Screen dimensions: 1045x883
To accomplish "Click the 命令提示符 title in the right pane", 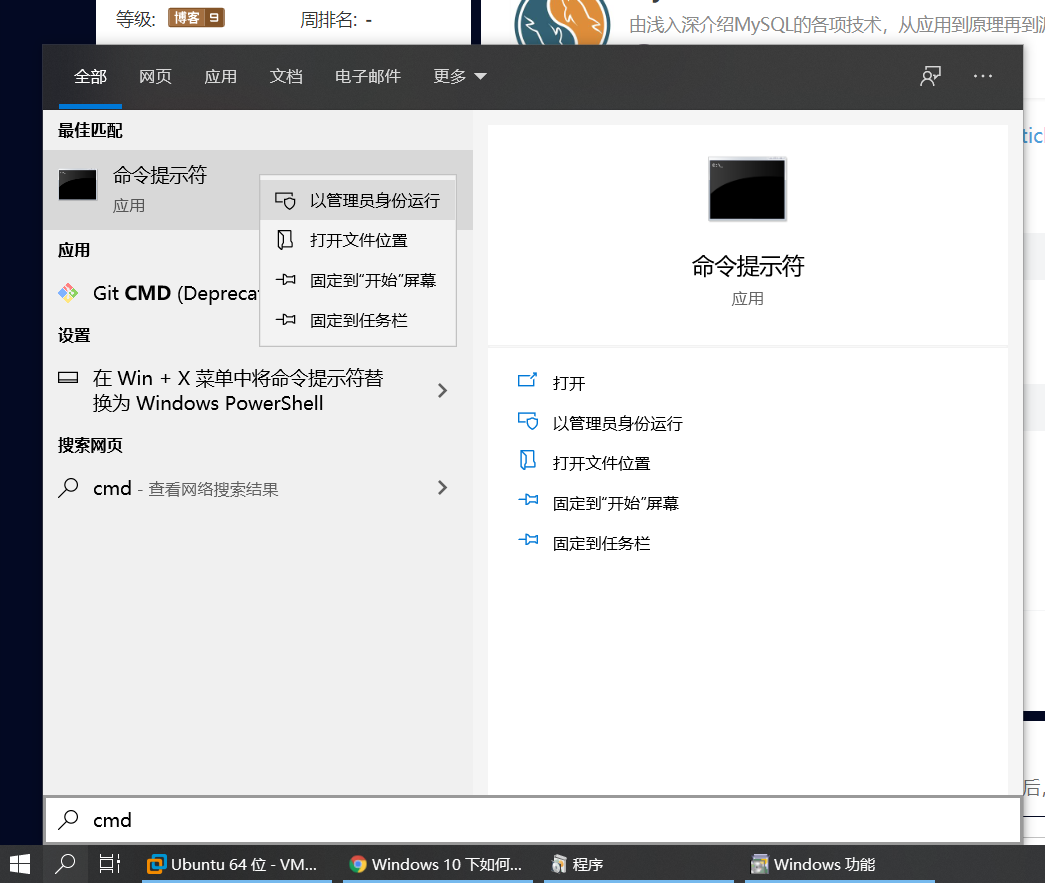I will coord(748,266).
